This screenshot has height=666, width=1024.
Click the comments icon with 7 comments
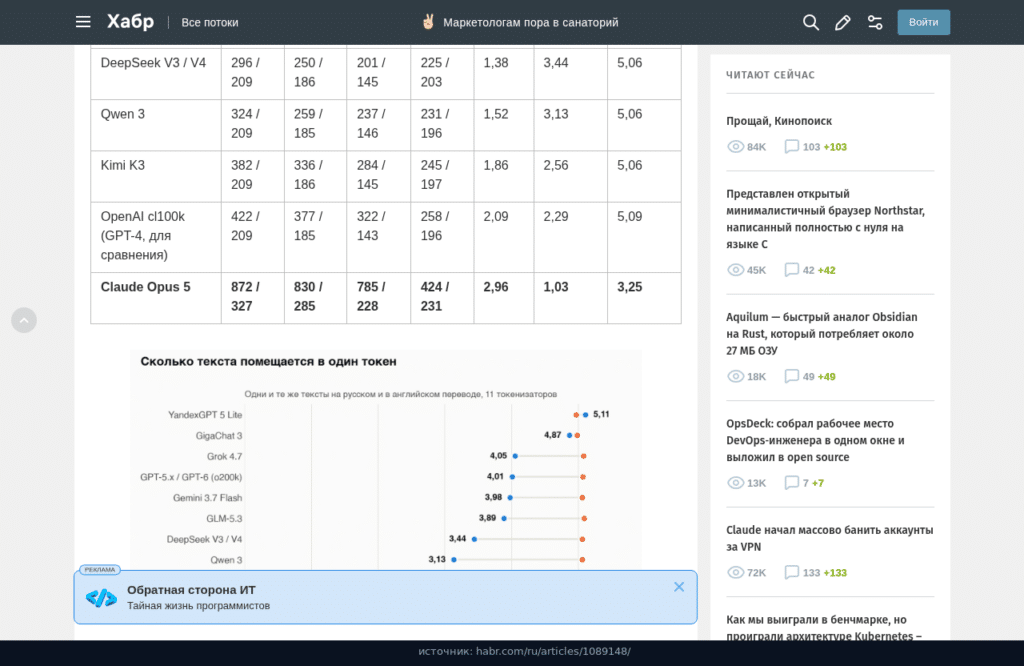coord(792,483)
